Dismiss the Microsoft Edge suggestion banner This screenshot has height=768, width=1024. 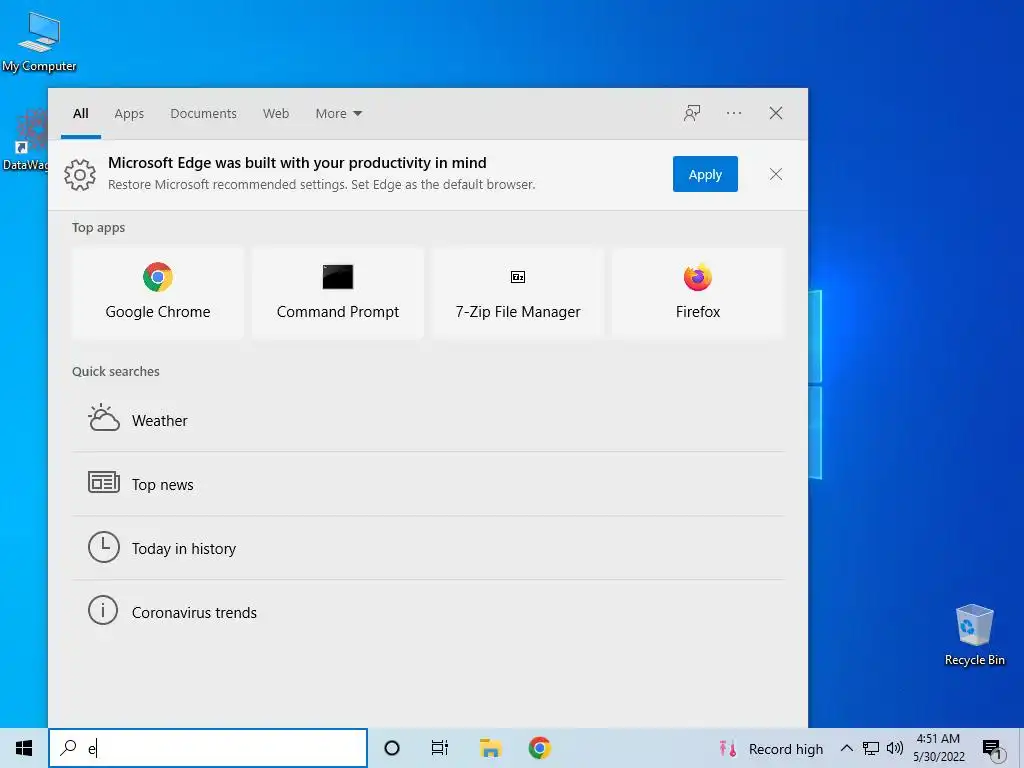(x=775, y=174)
